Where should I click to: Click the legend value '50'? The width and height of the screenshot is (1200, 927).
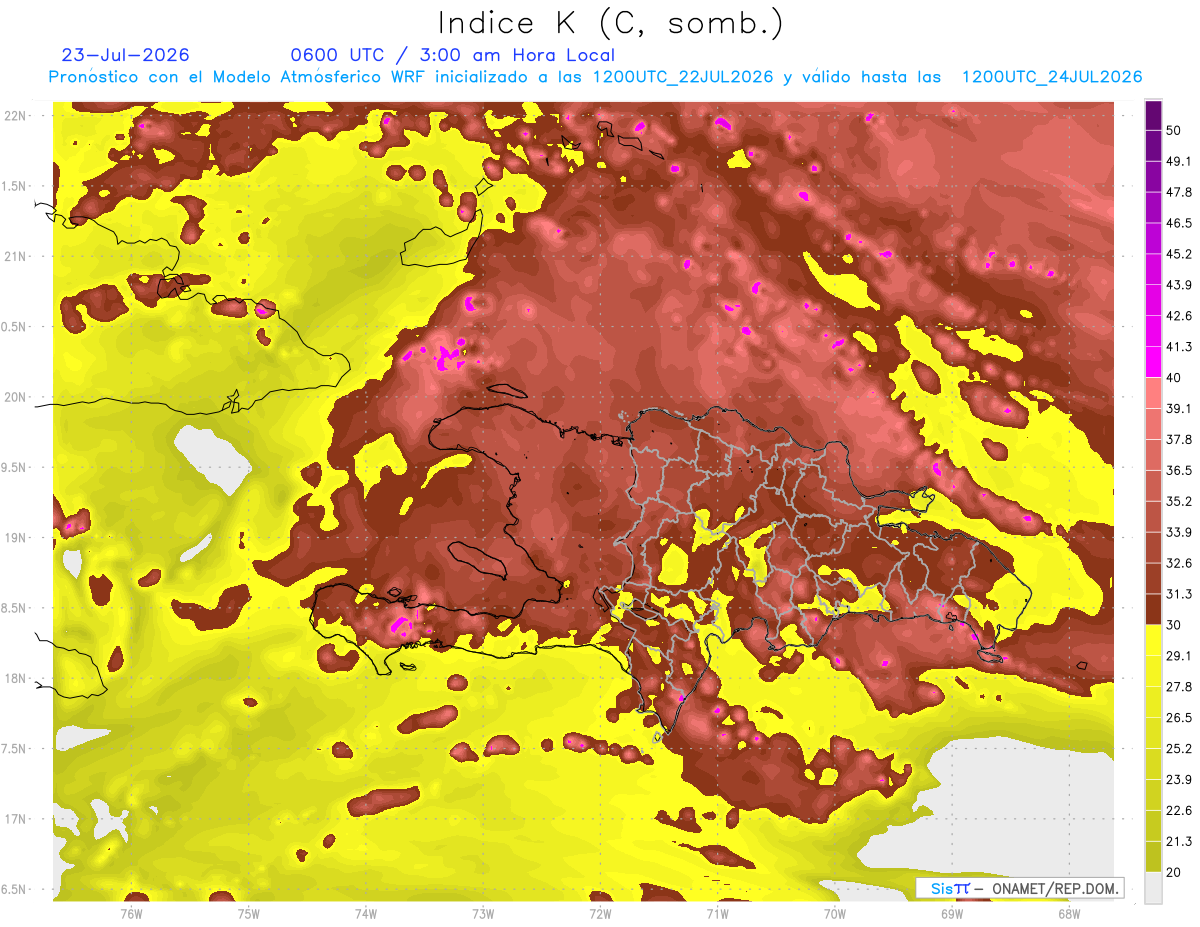pyautogui.click(x=1173, y=130)
